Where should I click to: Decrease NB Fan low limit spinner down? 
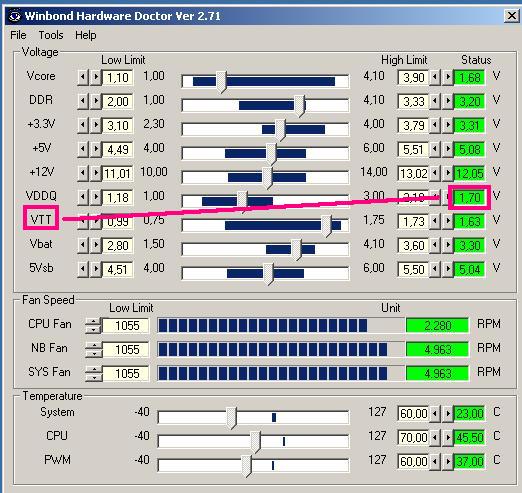pos(94,354)
